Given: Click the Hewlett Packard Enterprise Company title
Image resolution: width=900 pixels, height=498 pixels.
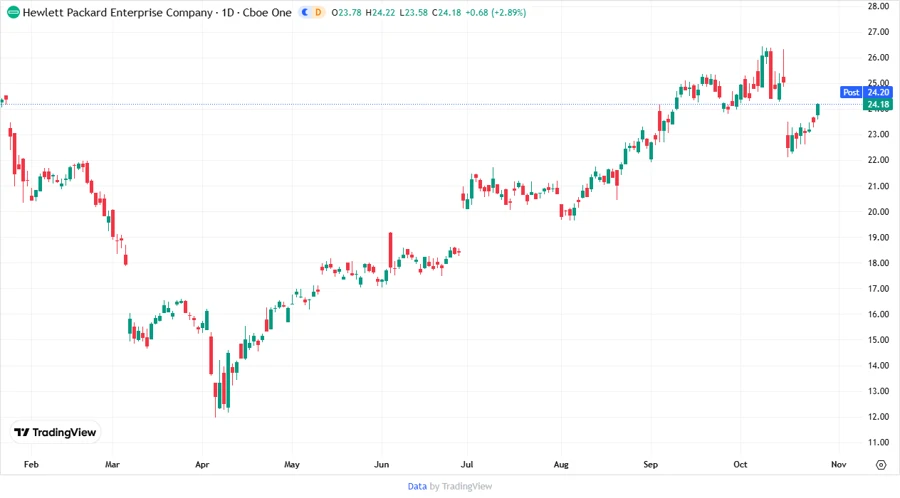Looking at the screenshot, I should pos(118,12).
